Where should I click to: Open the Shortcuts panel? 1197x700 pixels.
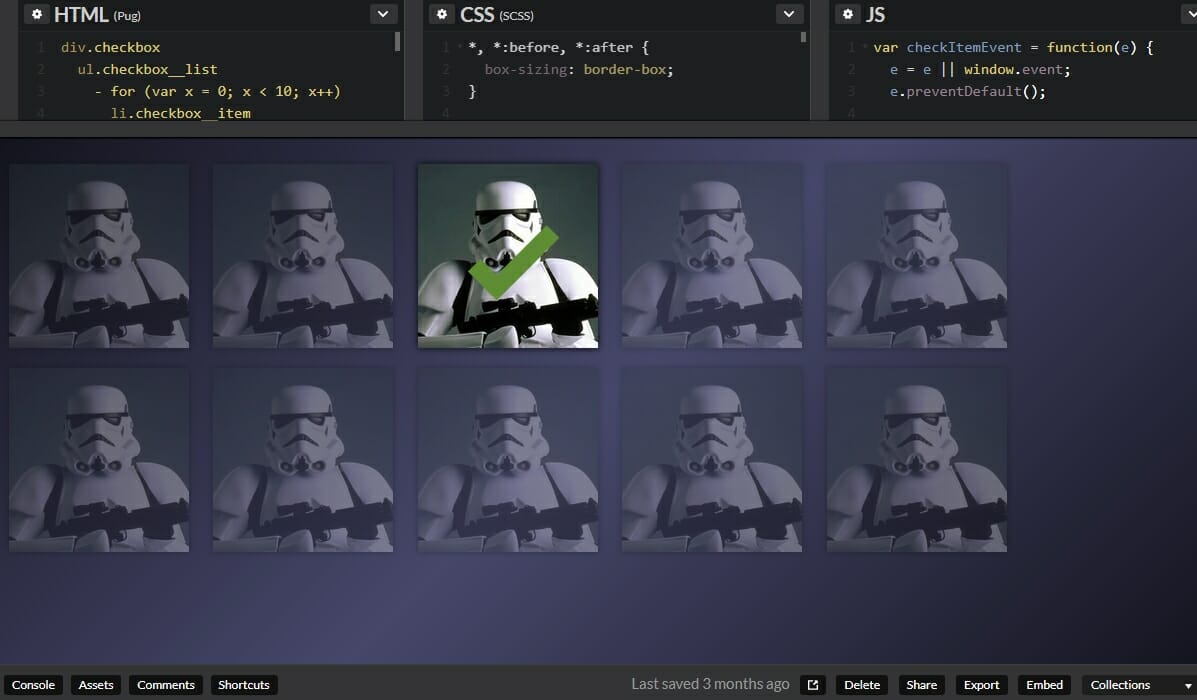click(243, 684)
